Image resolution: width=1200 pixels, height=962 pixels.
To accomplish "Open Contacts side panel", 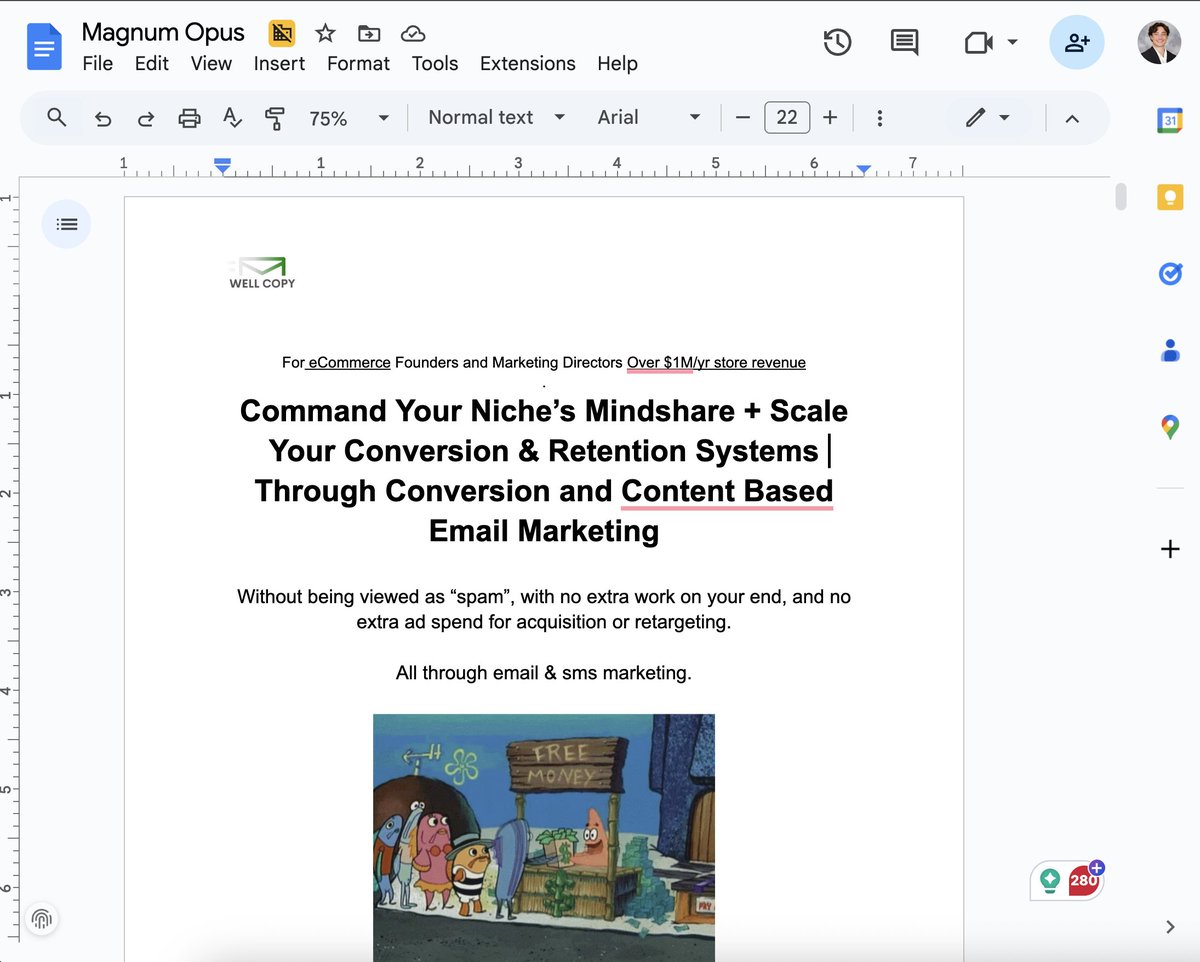I will coord(1170,351).
